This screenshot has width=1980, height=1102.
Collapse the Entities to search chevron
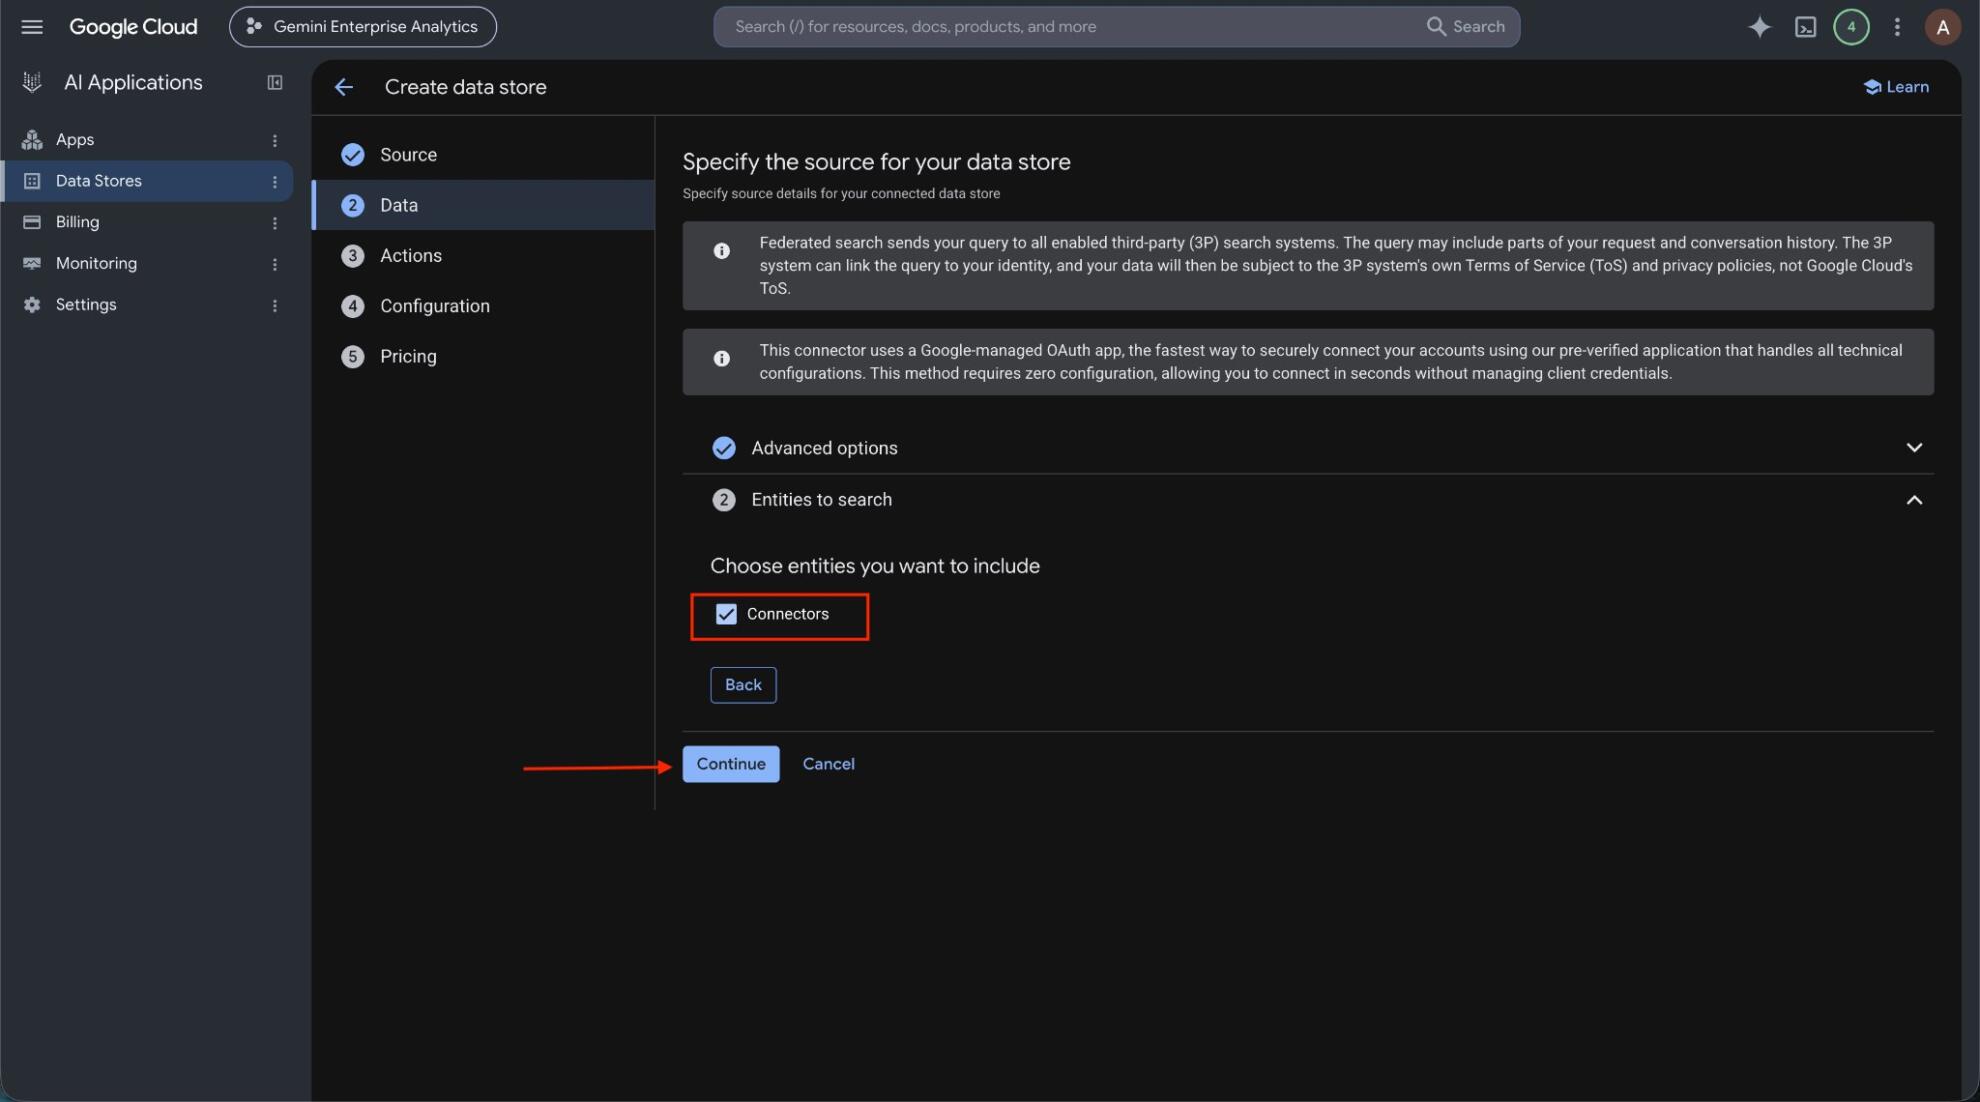(1913, 500)
